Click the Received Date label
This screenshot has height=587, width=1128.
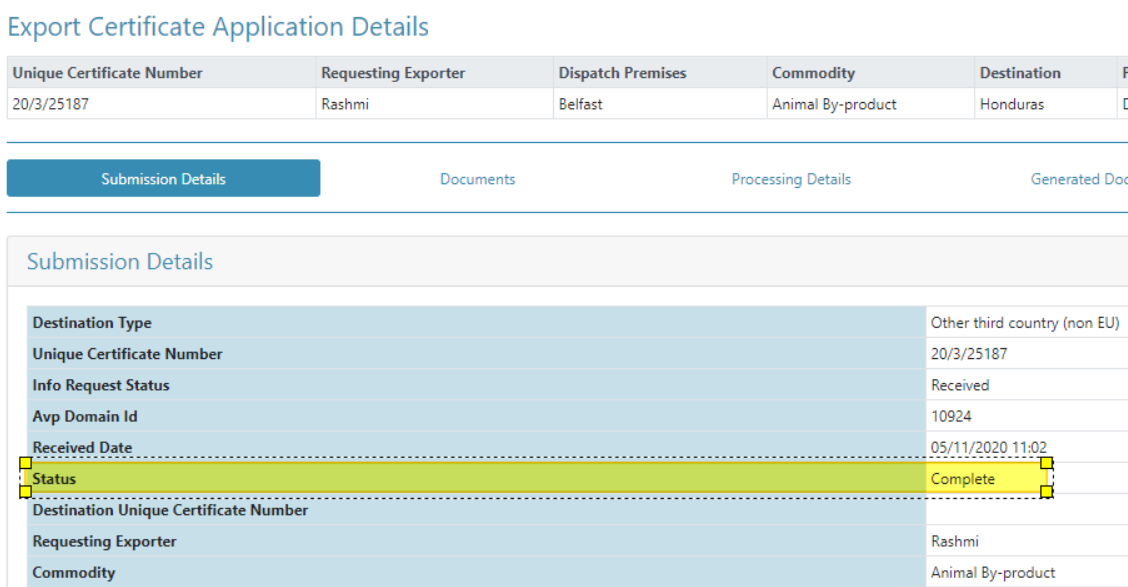82,447
